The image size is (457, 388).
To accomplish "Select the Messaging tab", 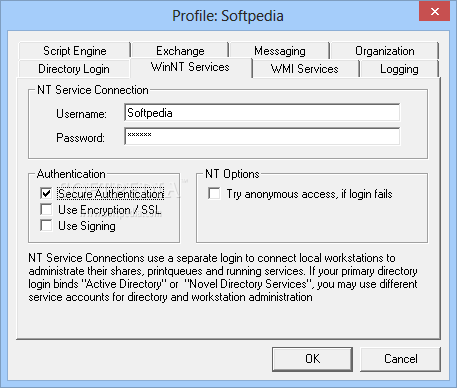I will (279, 51).
